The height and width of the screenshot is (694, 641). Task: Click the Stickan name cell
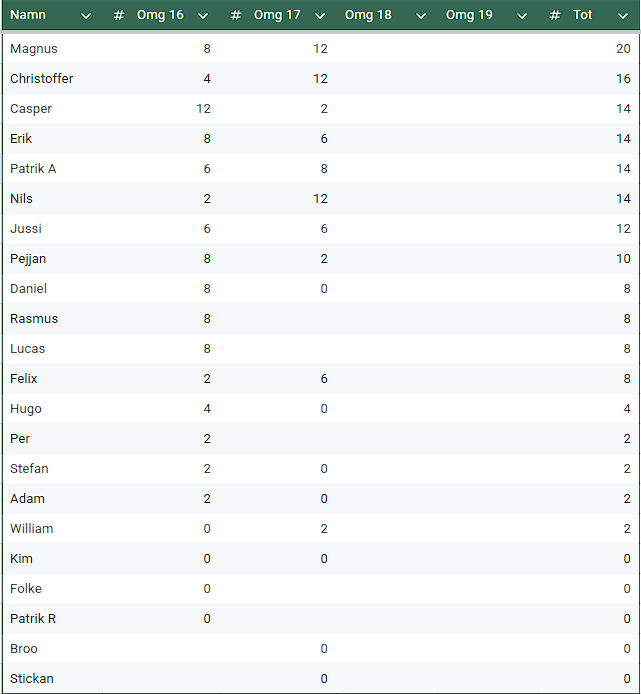point(32,679)
